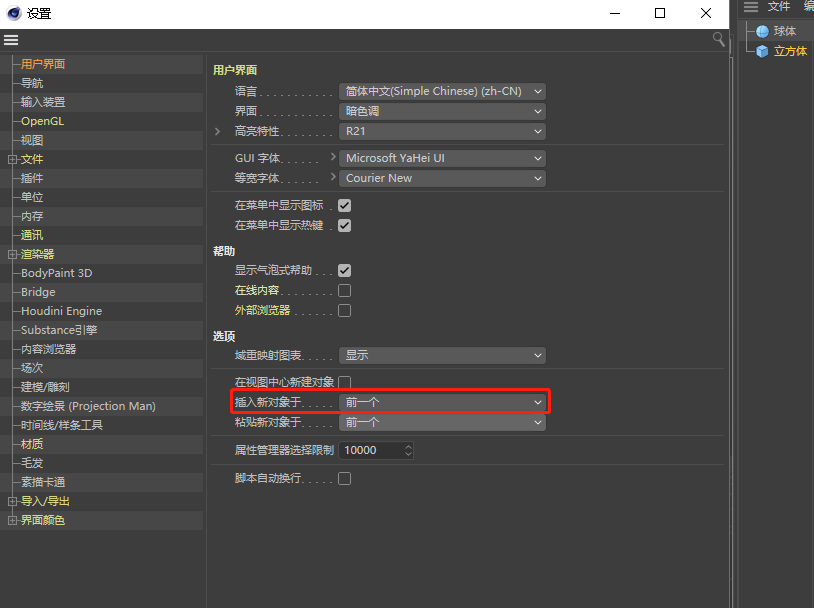Select 用户界面 in the category tree
814x608 pixels.
pyautogui.click(x=43, y=64)
